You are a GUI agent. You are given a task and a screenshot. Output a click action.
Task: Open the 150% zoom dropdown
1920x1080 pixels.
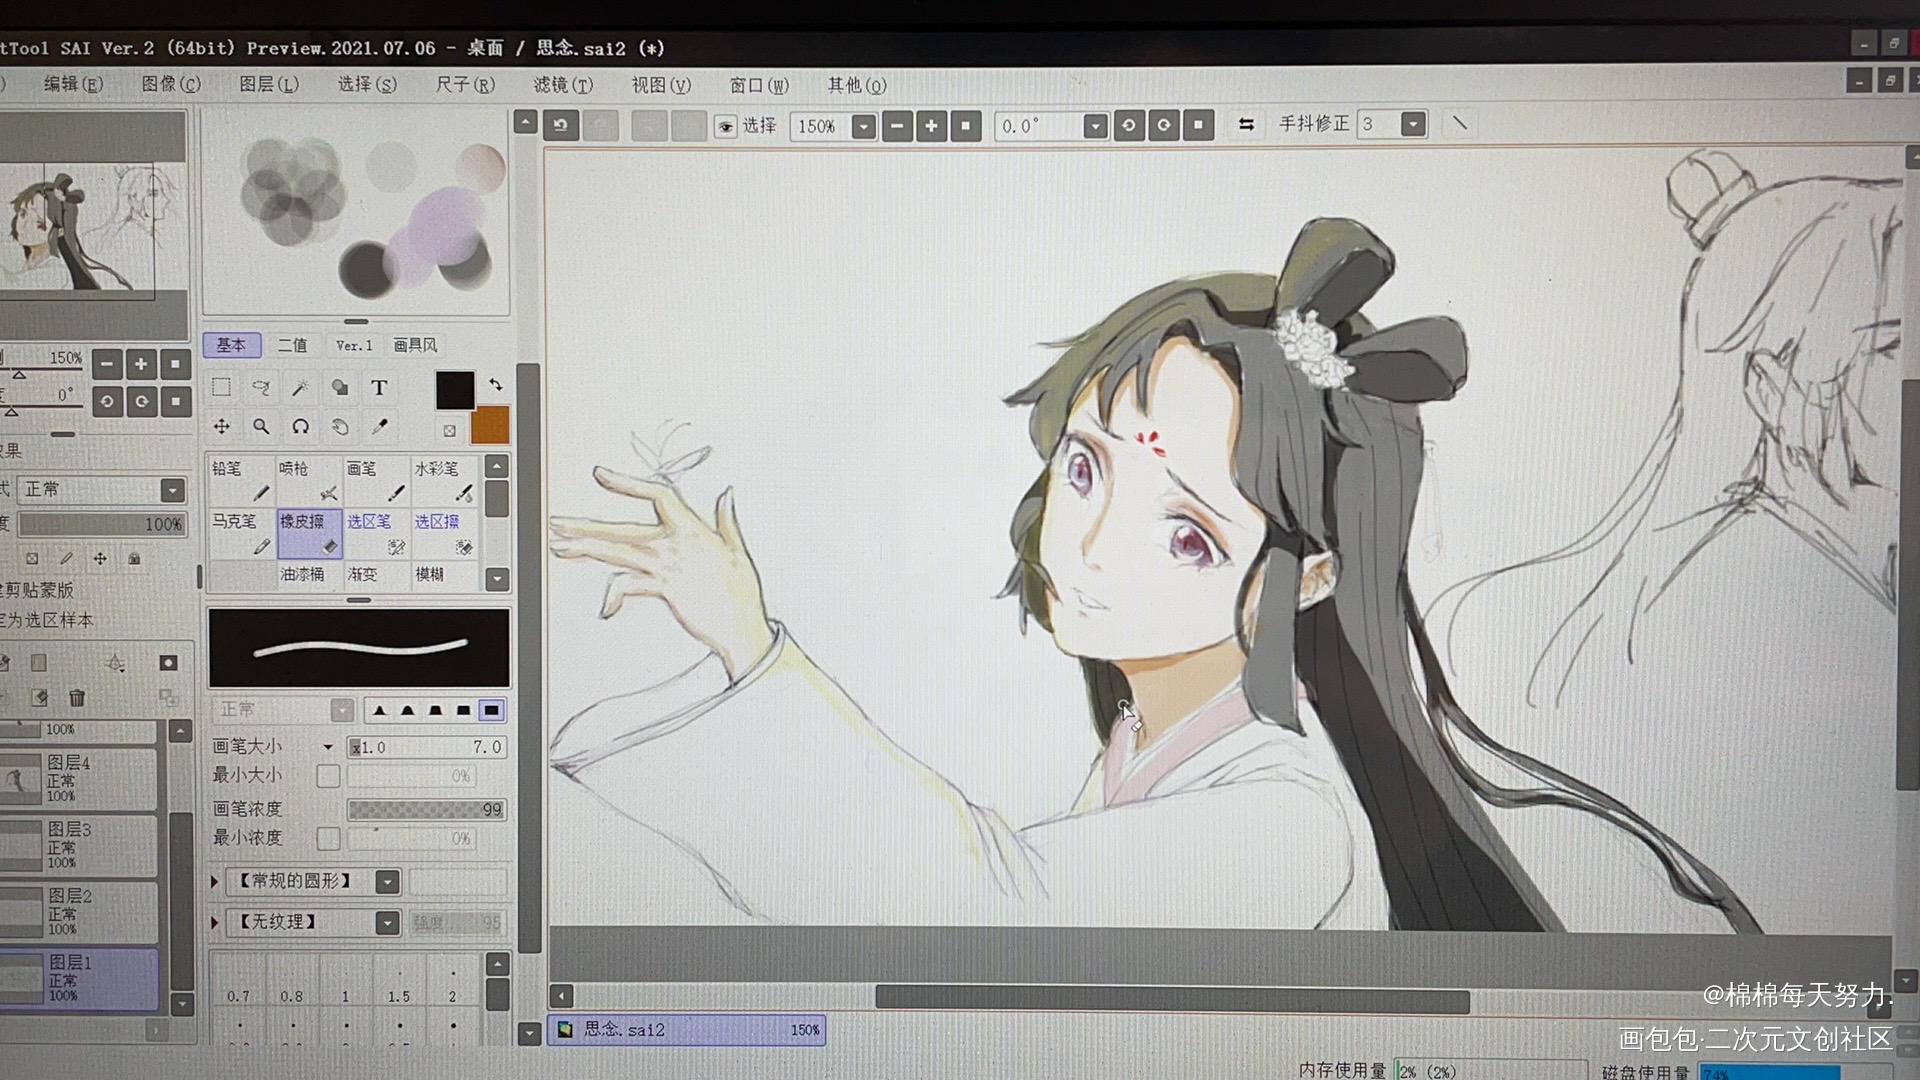coord(864,126)
